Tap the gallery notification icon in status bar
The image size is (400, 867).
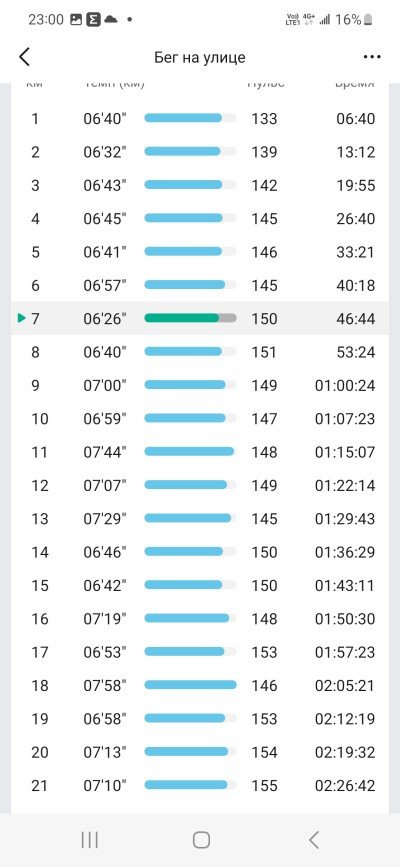coord(76,20)
